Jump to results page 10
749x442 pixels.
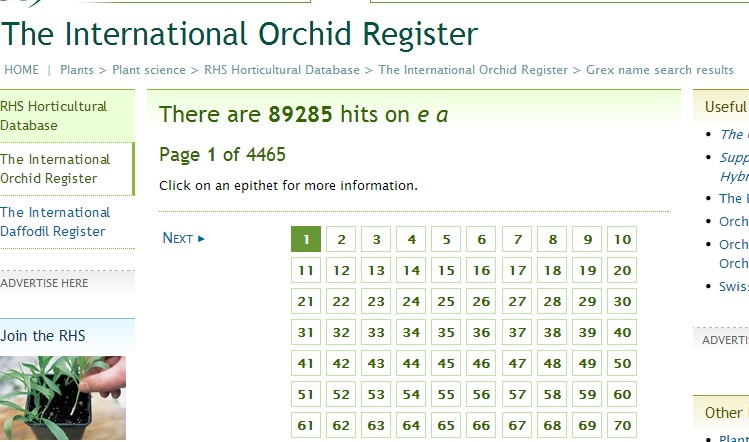click(x=622, y=239)
